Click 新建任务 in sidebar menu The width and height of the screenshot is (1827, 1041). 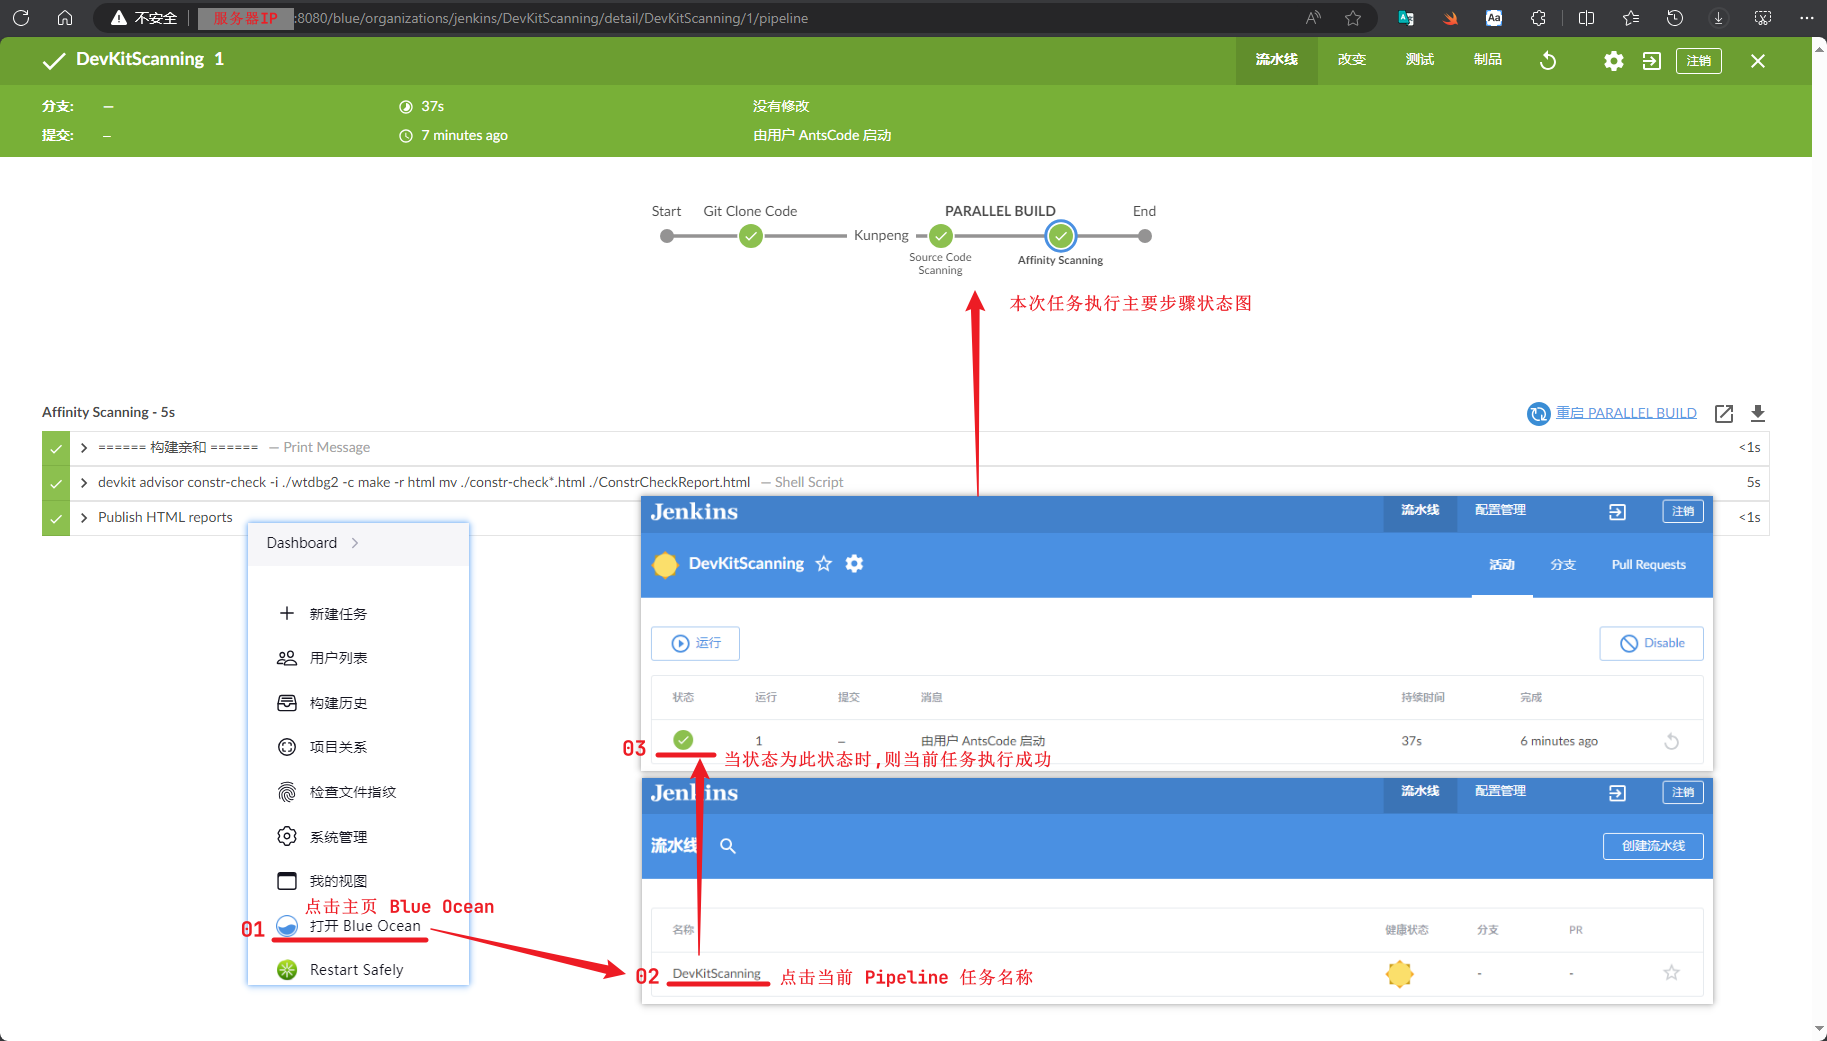point(323,614)
